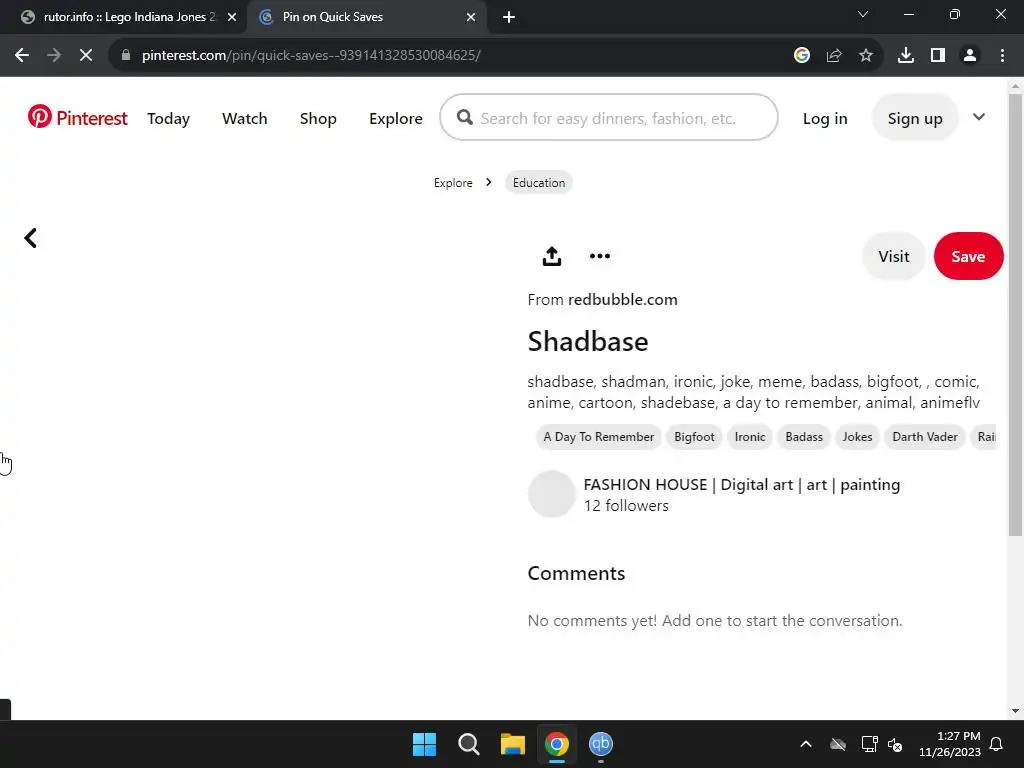Show hidden system tray icons
1024x768 pixels.
[806, 744]
